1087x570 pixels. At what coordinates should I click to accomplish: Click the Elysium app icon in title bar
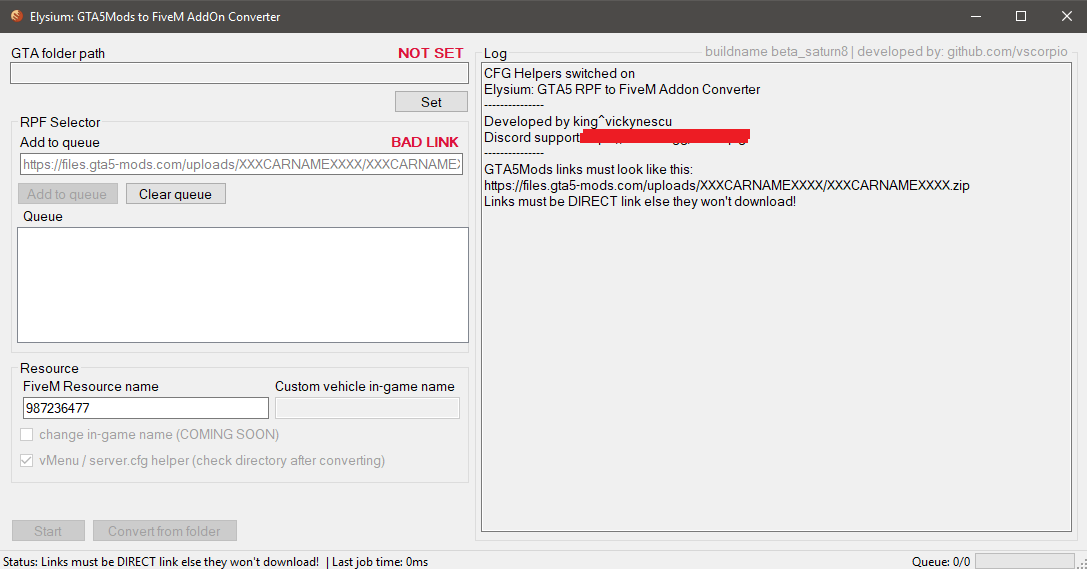click(x=17, y=16)
